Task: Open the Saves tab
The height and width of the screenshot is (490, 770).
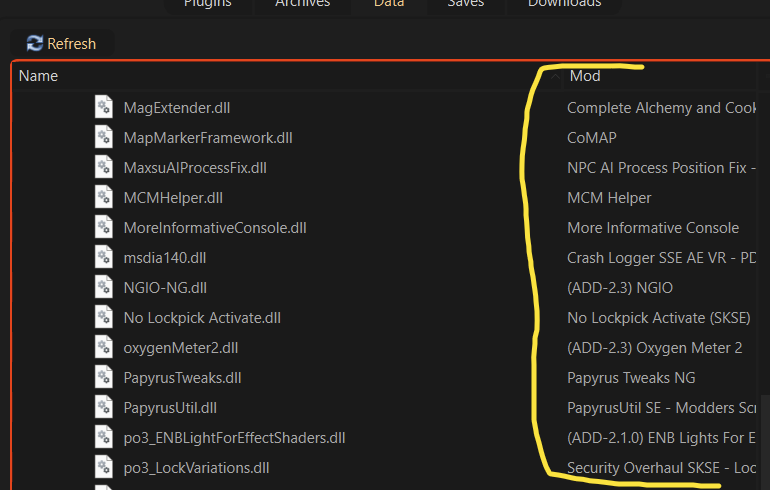Action: click(x=465, y=4)
